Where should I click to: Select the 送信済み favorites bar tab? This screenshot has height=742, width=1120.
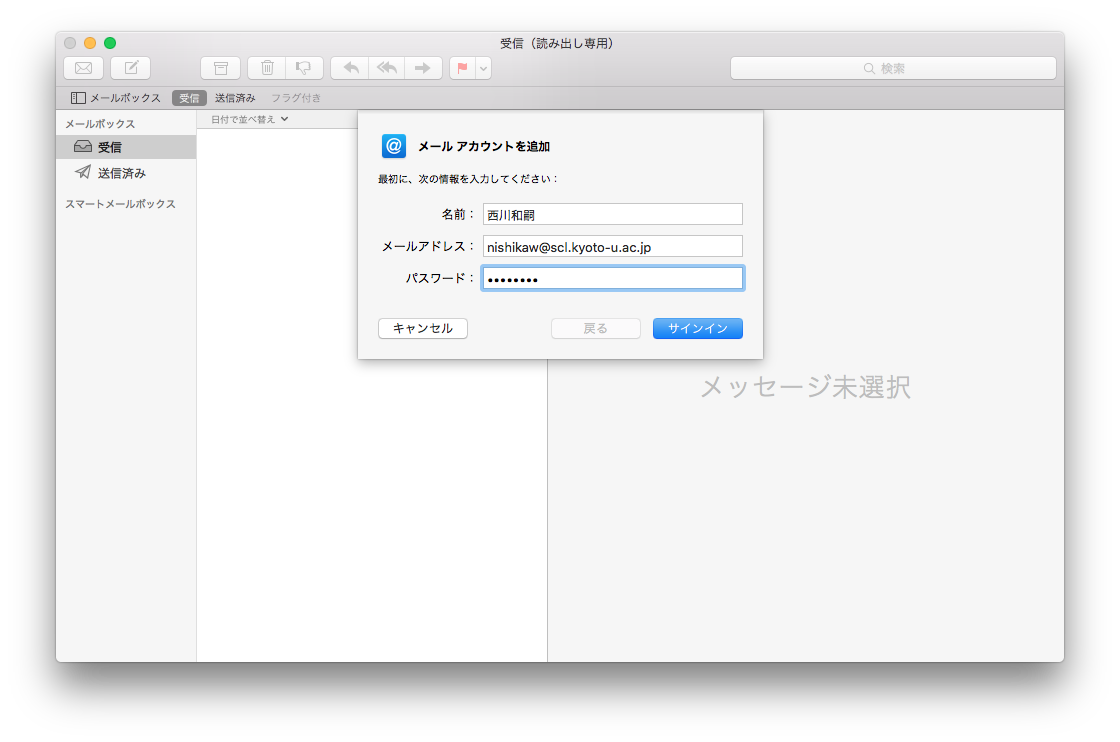coord(235,98)
